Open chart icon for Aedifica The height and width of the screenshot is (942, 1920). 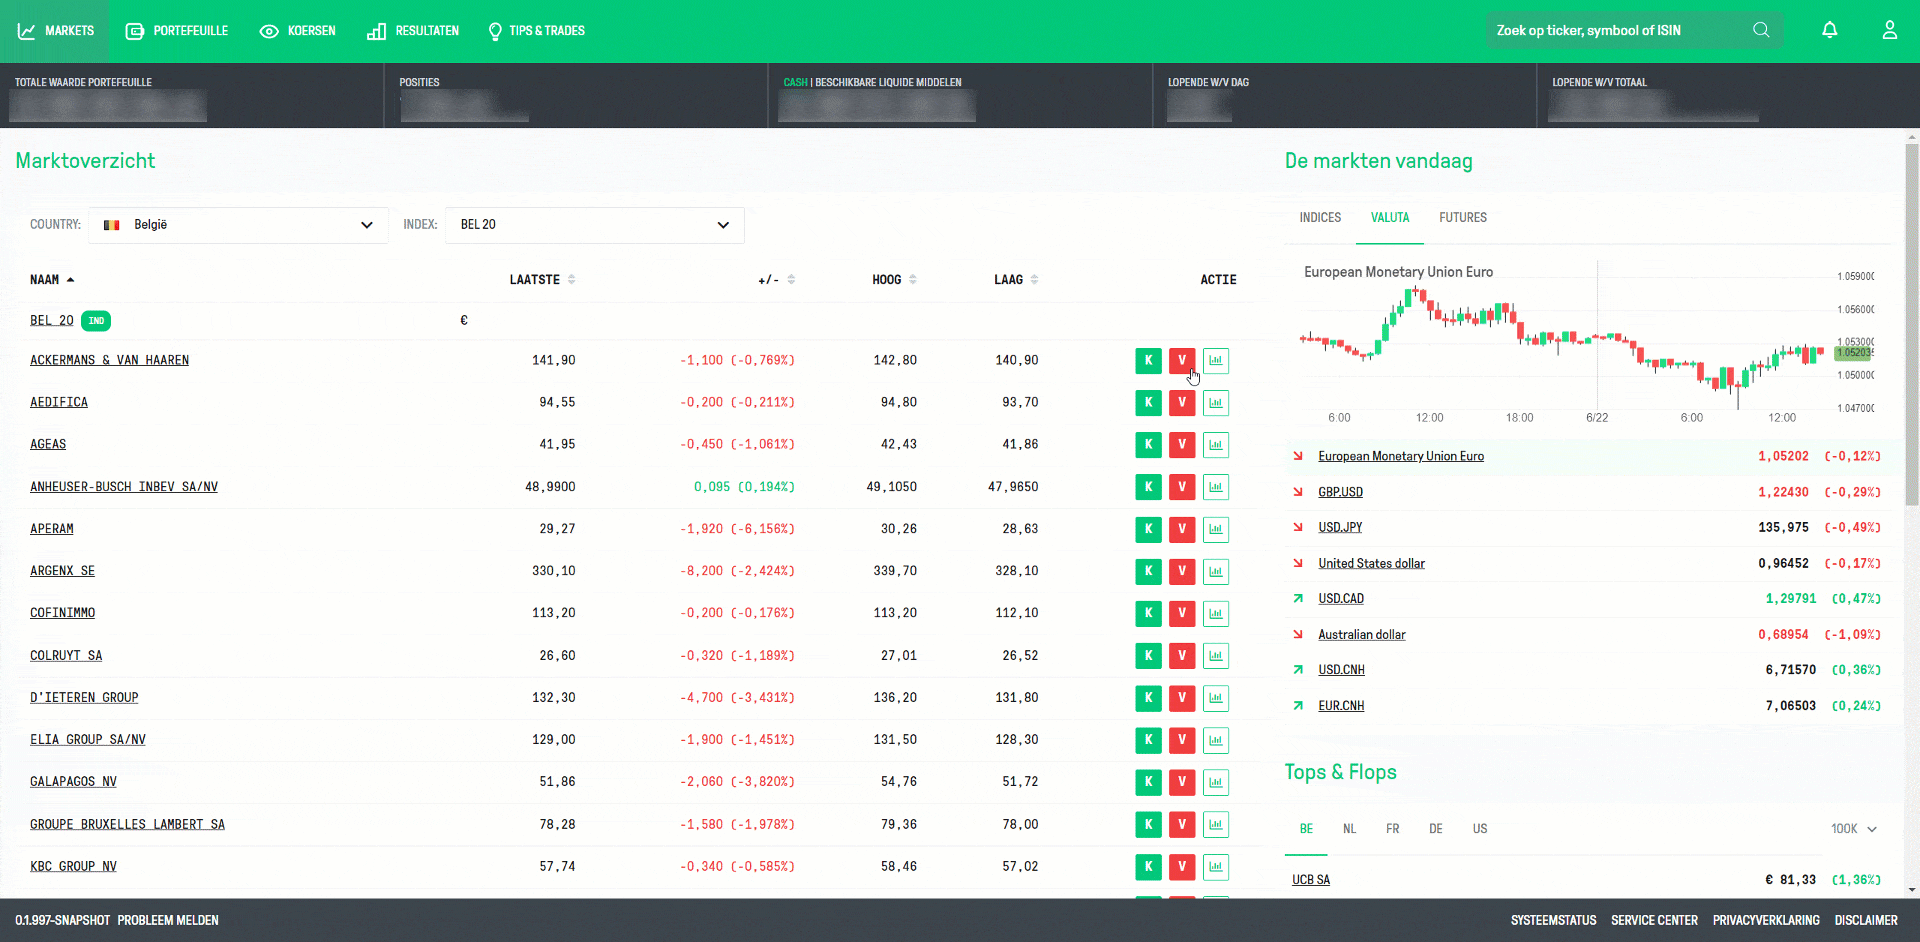(1216, 403)
